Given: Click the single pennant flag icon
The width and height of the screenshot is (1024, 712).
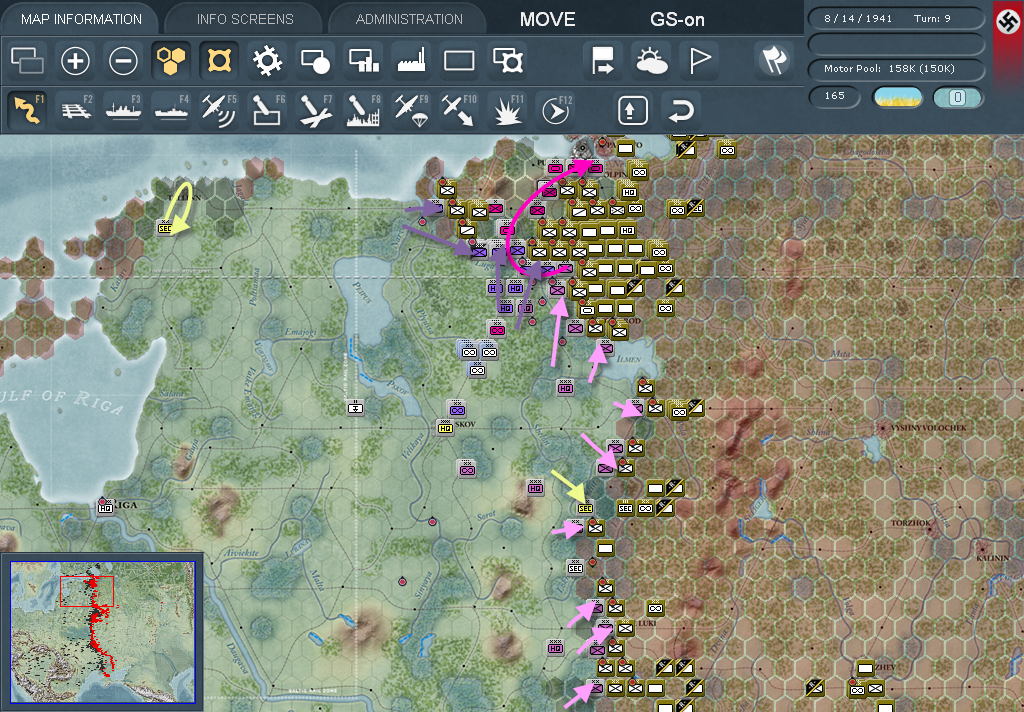Looking at the screenshot, I should 699,61.
